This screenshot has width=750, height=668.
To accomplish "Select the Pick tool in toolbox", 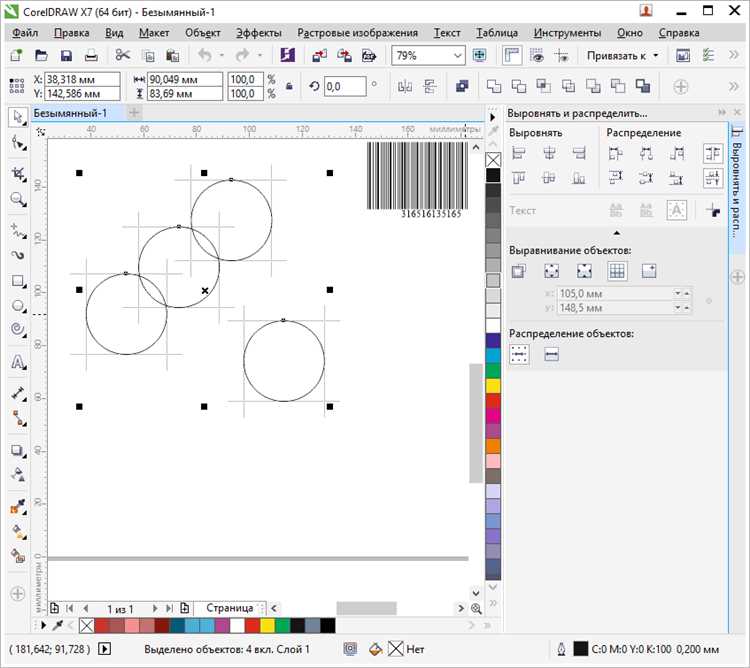I will [x=18, y=118].
